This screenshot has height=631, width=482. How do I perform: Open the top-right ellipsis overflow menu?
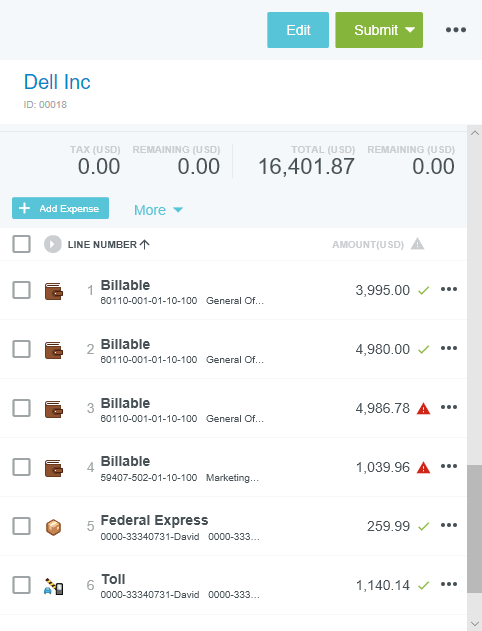point(455,30)
